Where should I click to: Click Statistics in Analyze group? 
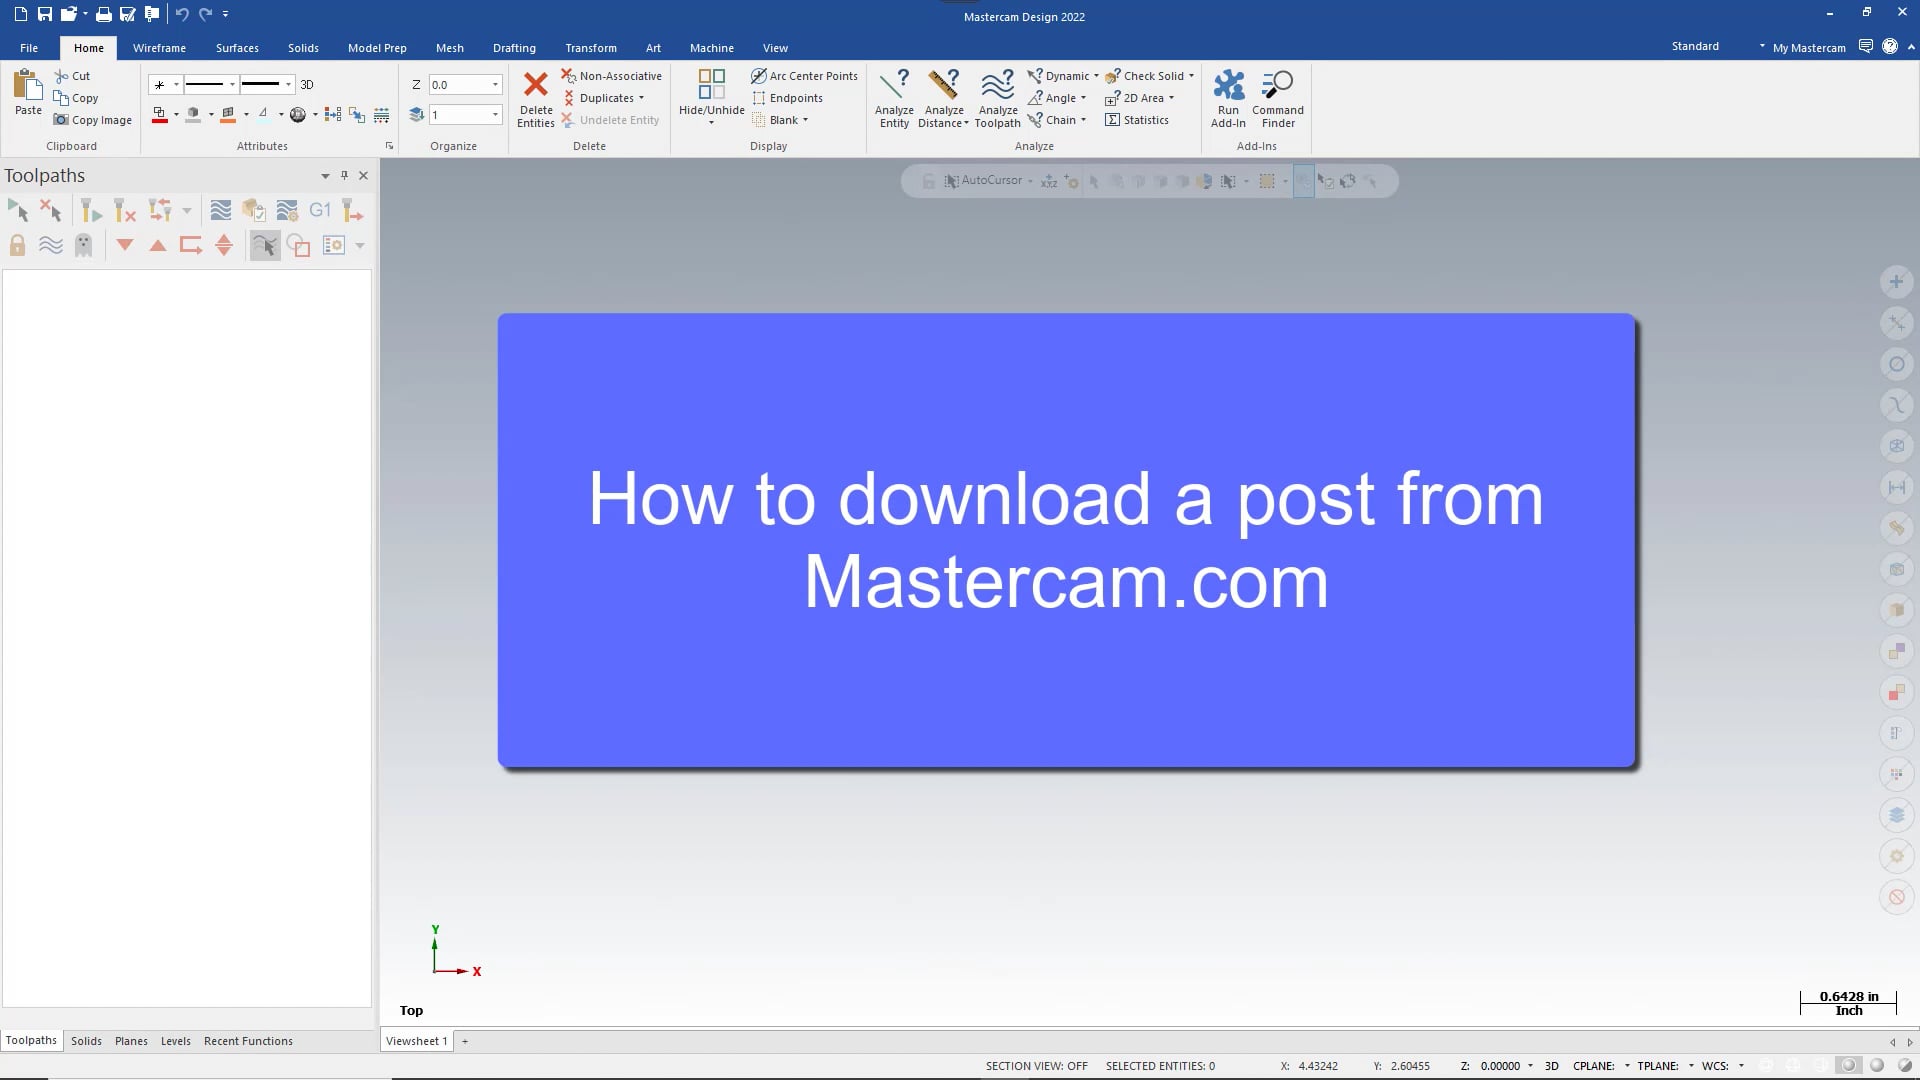click(1137, 120)
